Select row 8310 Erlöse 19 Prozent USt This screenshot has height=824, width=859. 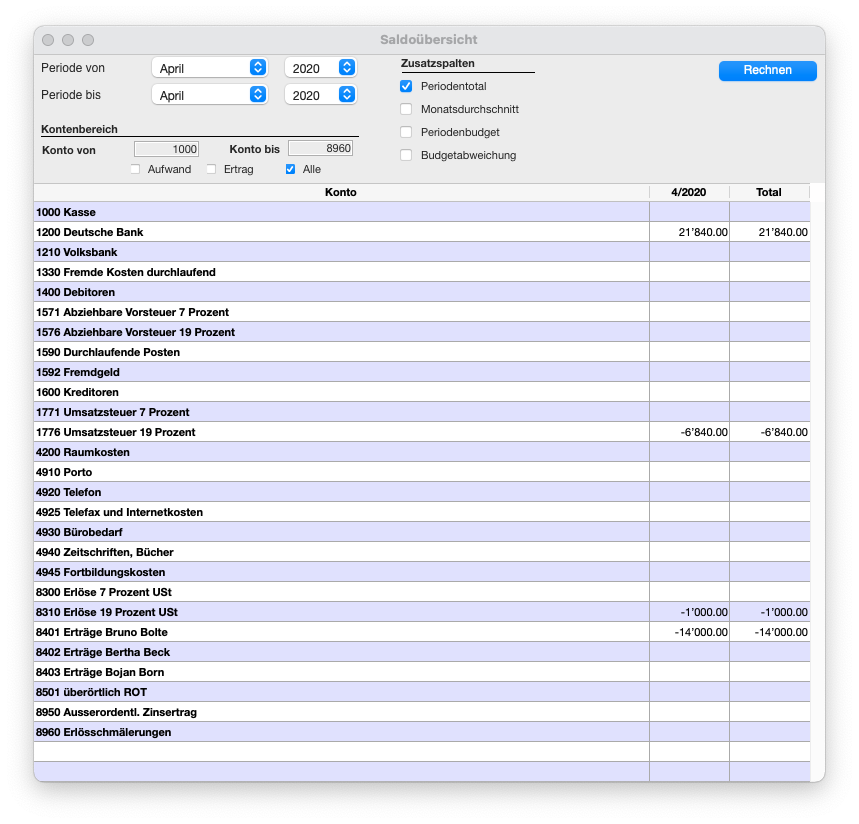point(422,612)
